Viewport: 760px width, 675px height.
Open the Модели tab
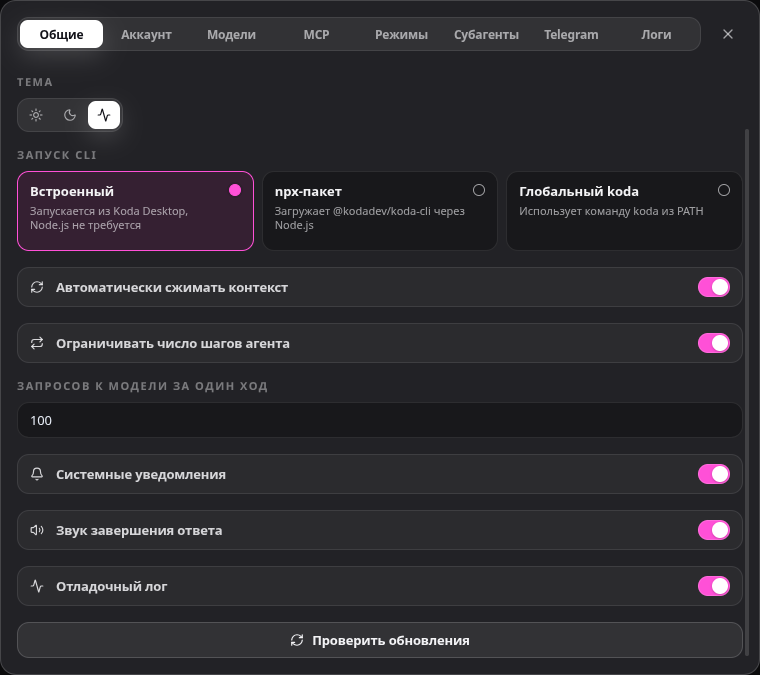coord(231,34)
